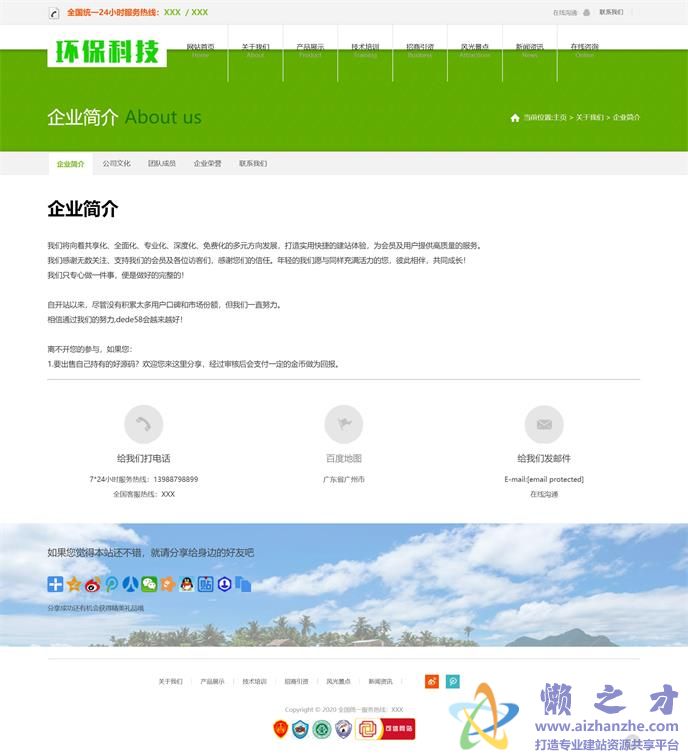Open the 招商引资 Business nav item

pyautogui.click(x=420, y=51)
